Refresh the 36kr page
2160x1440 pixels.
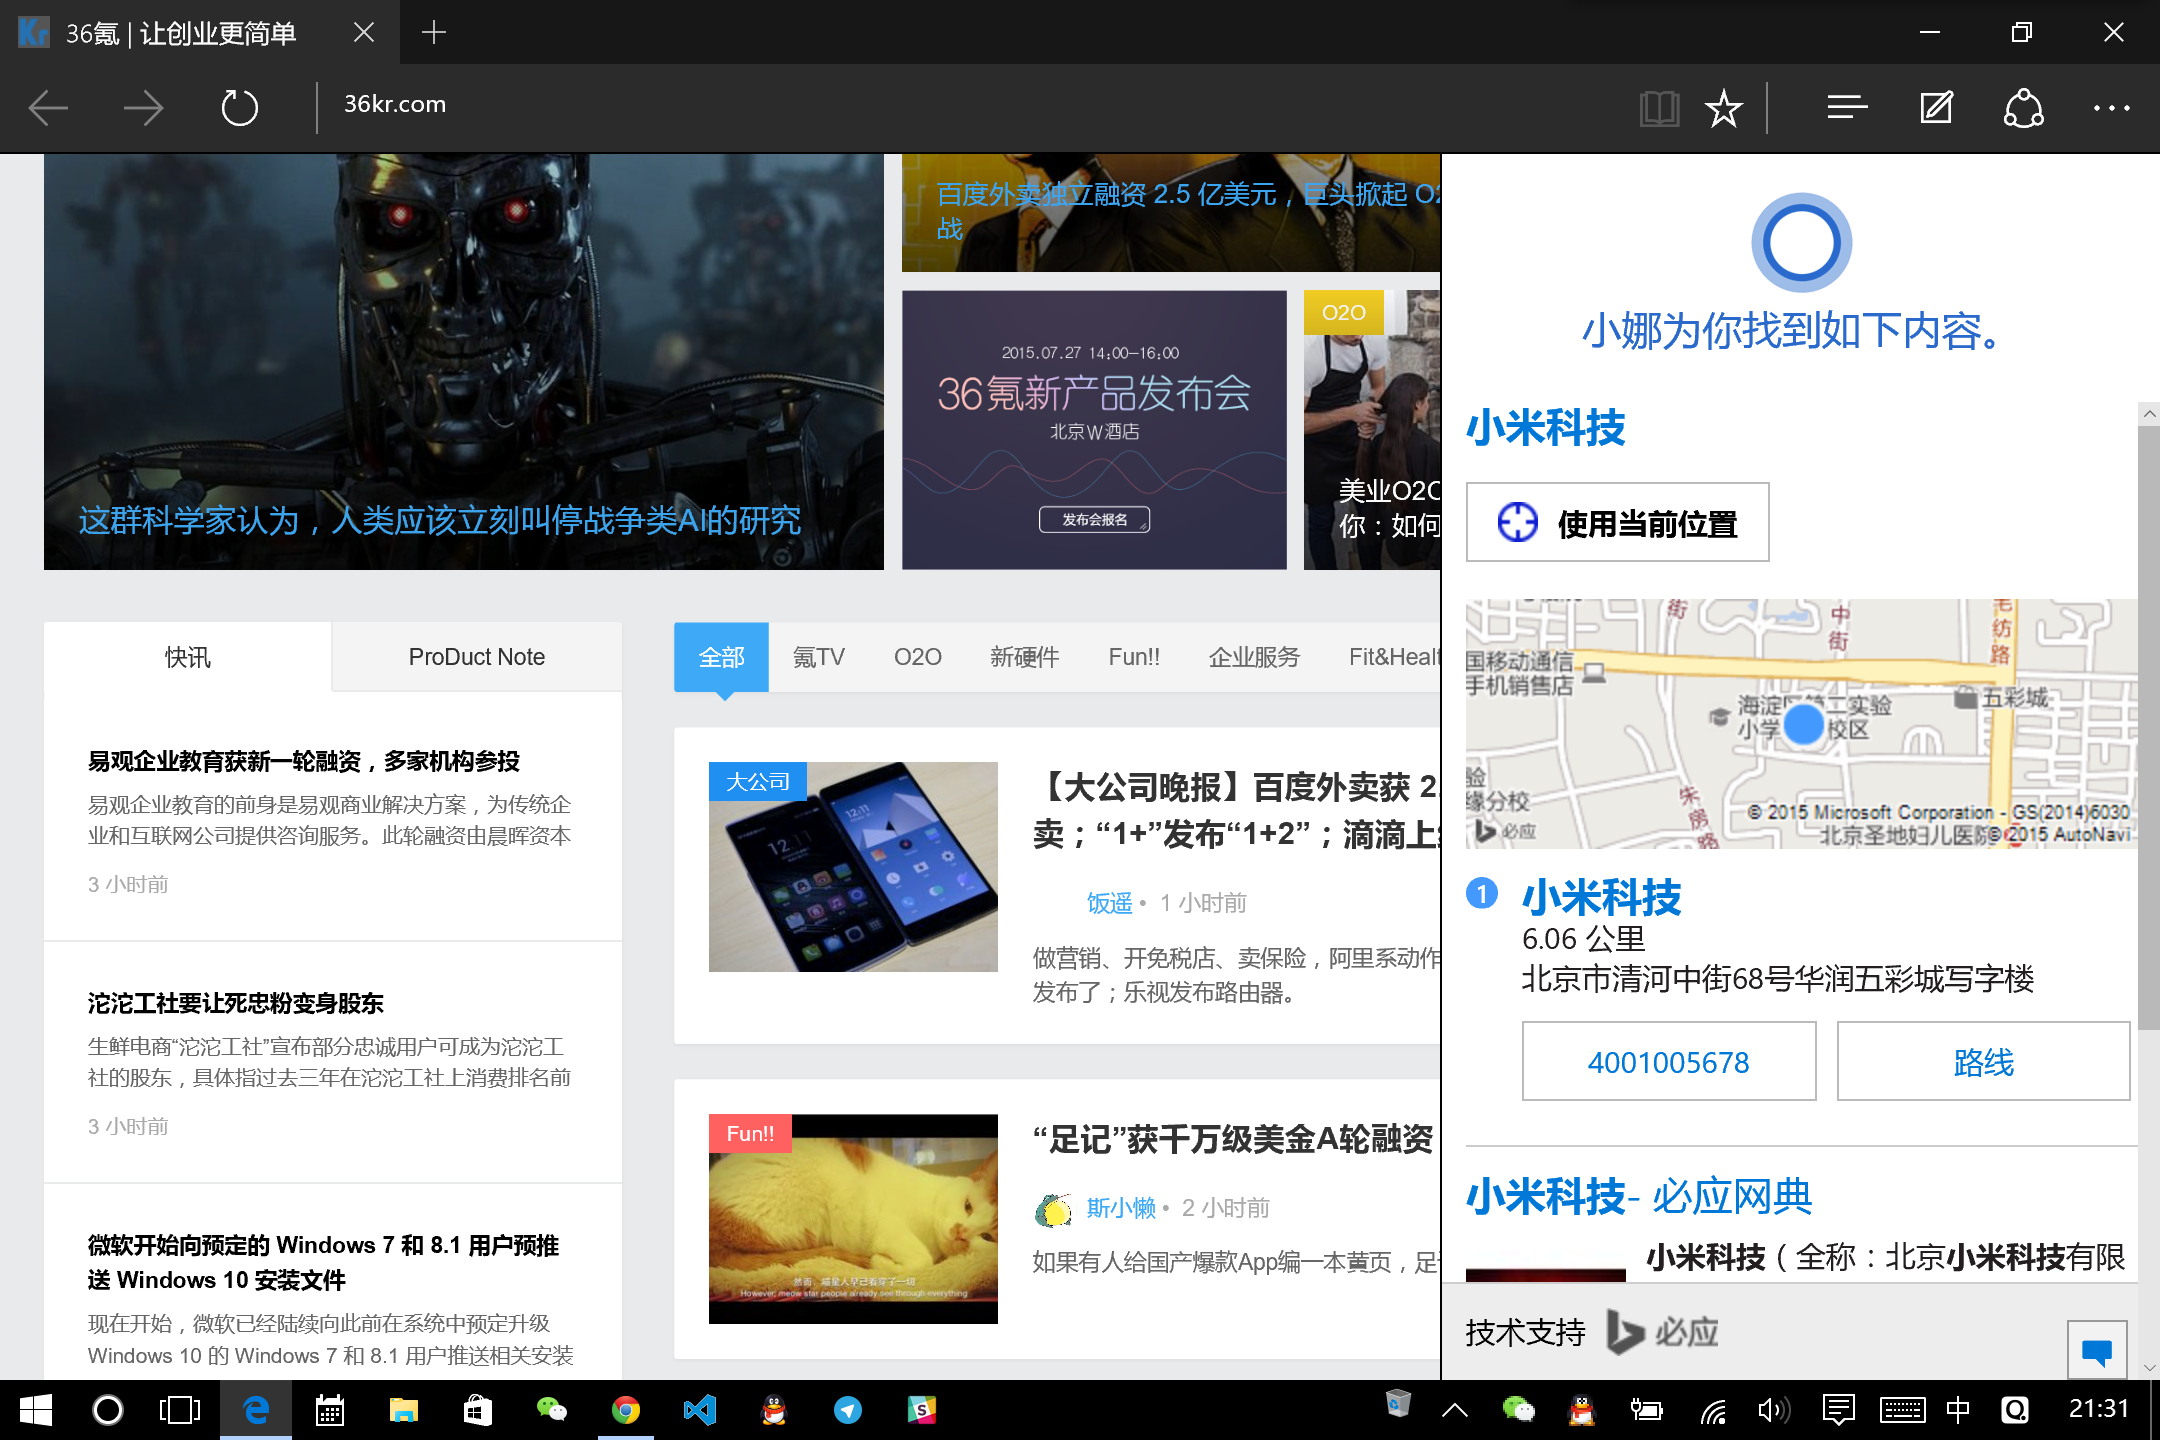click(238, 107)
